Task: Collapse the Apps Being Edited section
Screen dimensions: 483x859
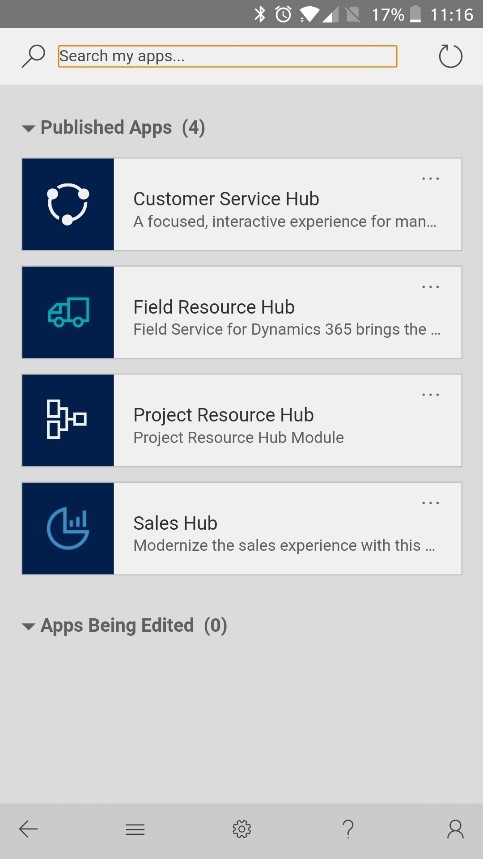Action: click(x=28, y=626)
